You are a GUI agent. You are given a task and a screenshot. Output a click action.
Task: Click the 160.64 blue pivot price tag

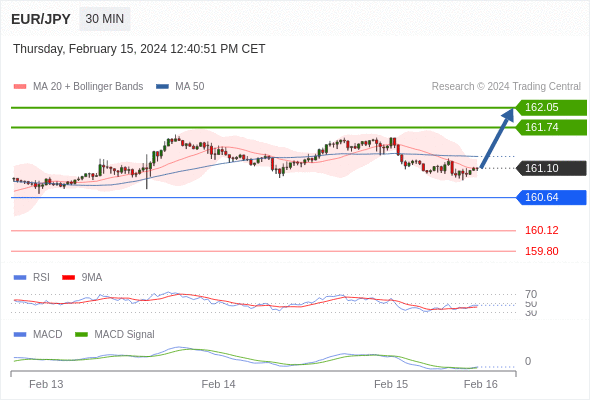(551, 198)
